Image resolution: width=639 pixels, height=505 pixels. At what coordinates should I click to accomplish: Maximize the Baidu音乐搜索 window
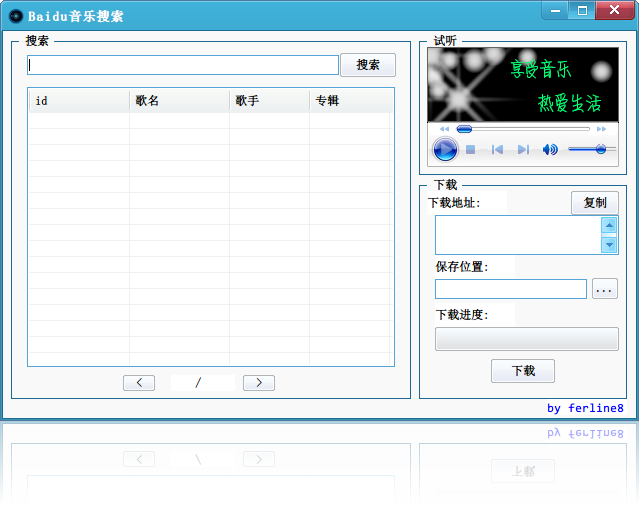tap(582, 10)
